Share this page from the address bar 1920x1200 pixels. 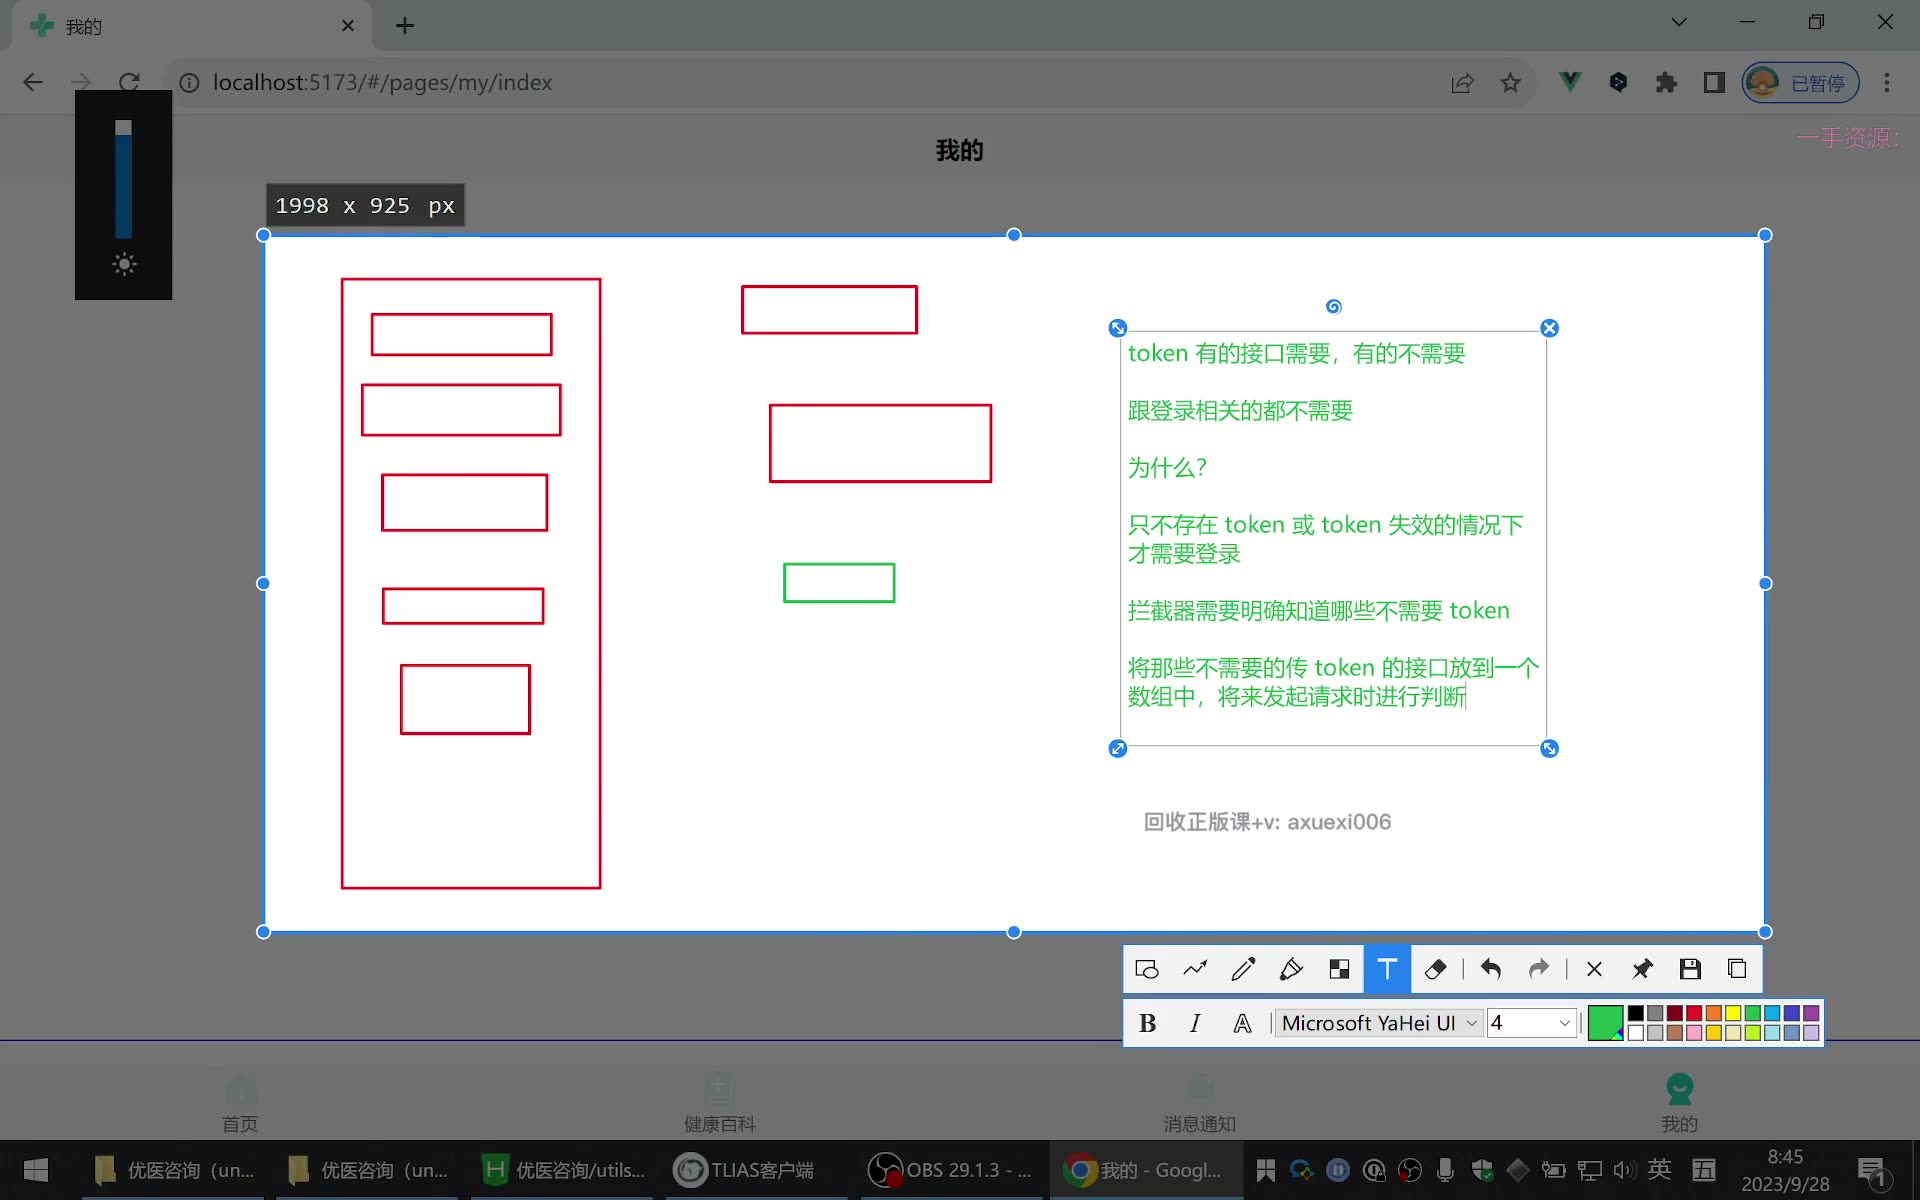pyautogui.click(x=1463, y=83)
